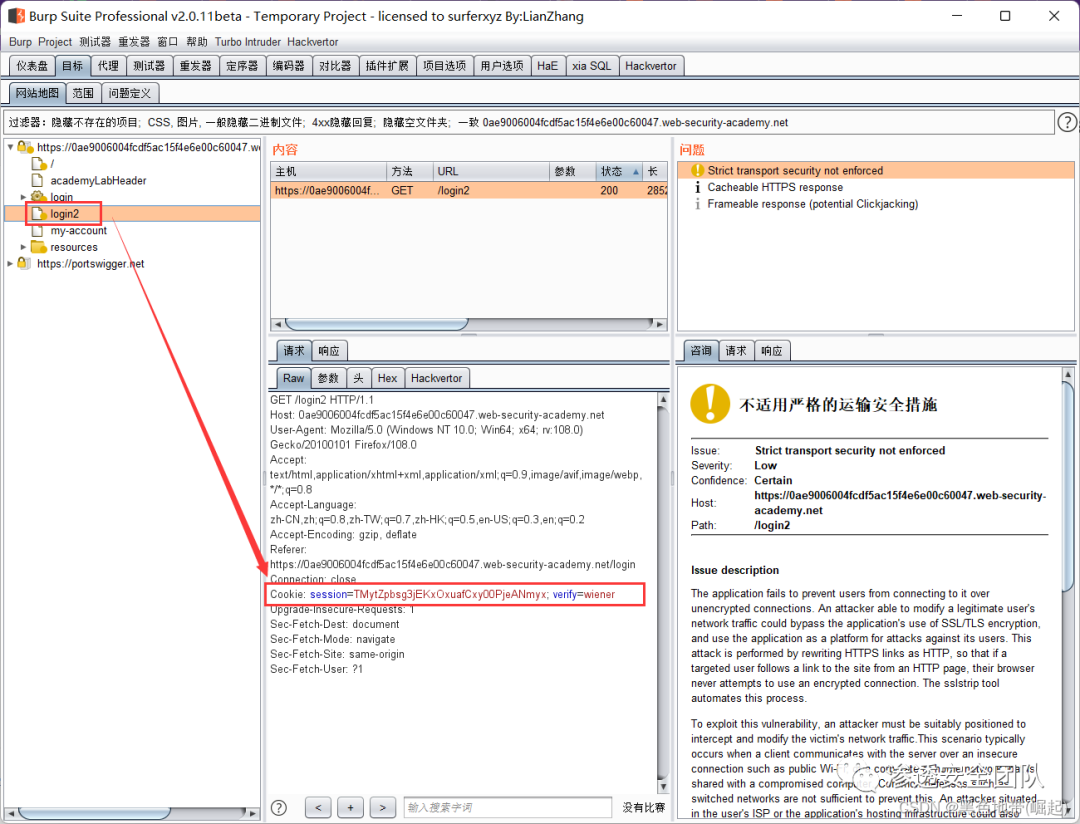Viewport: 1080px width, 824px height.
Task: Switch to the 重发器 tab
Action: pos(196,66)
